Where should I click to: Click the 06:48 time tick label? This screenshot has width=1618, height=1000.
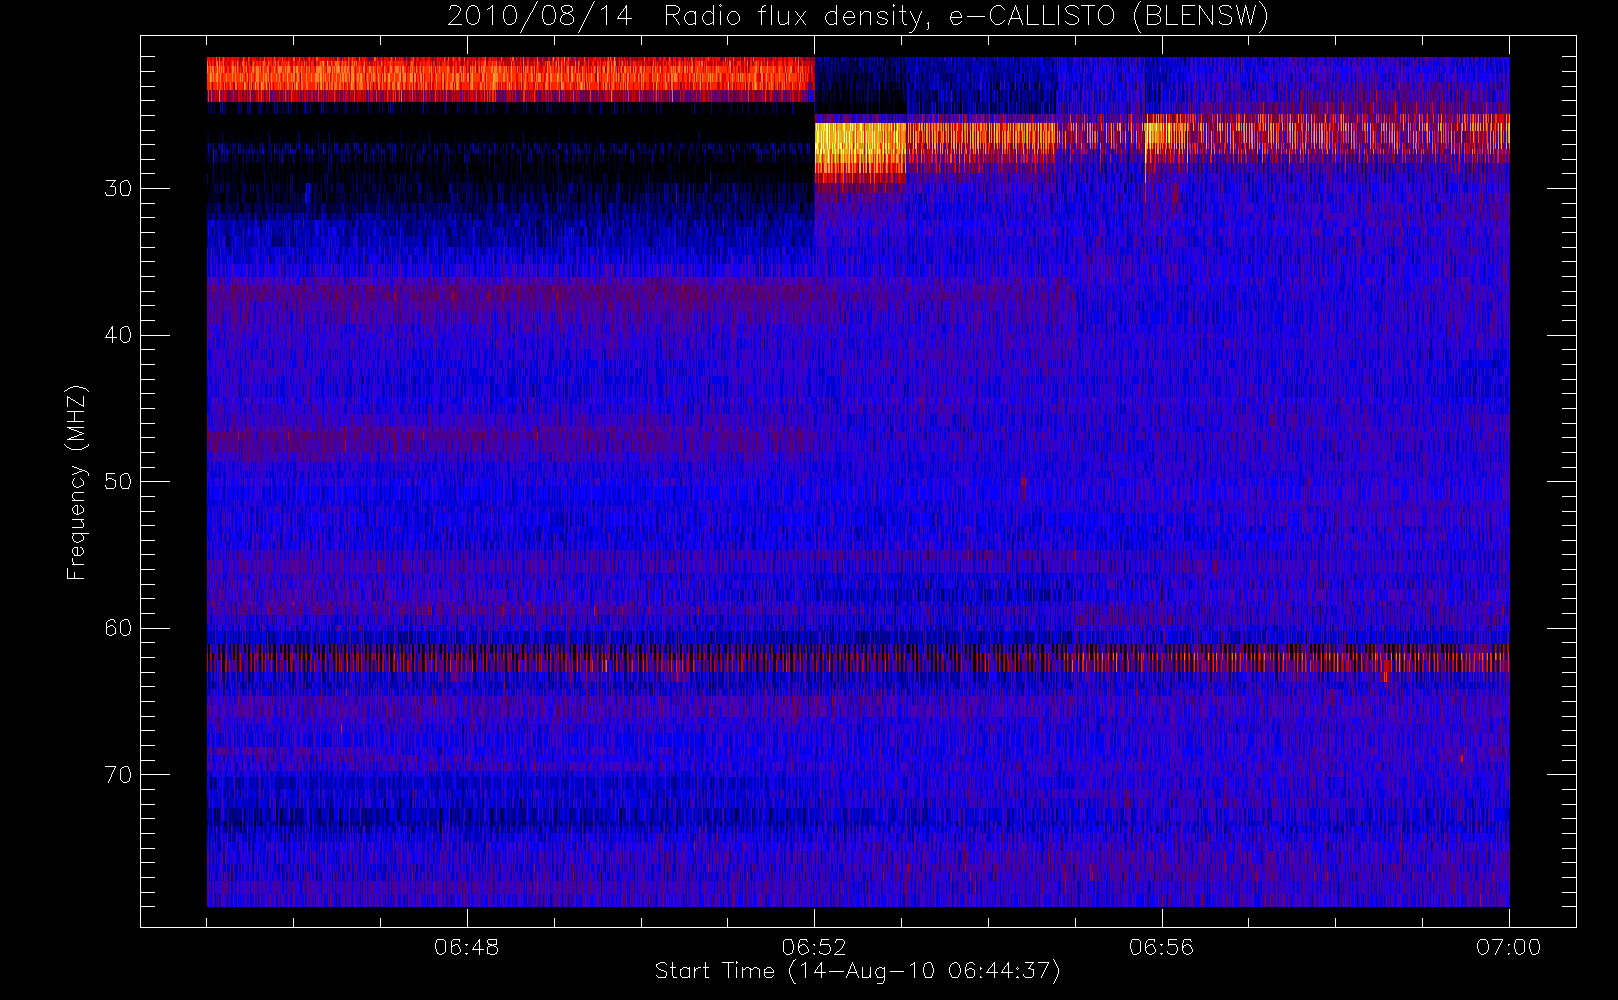point(466,947)
